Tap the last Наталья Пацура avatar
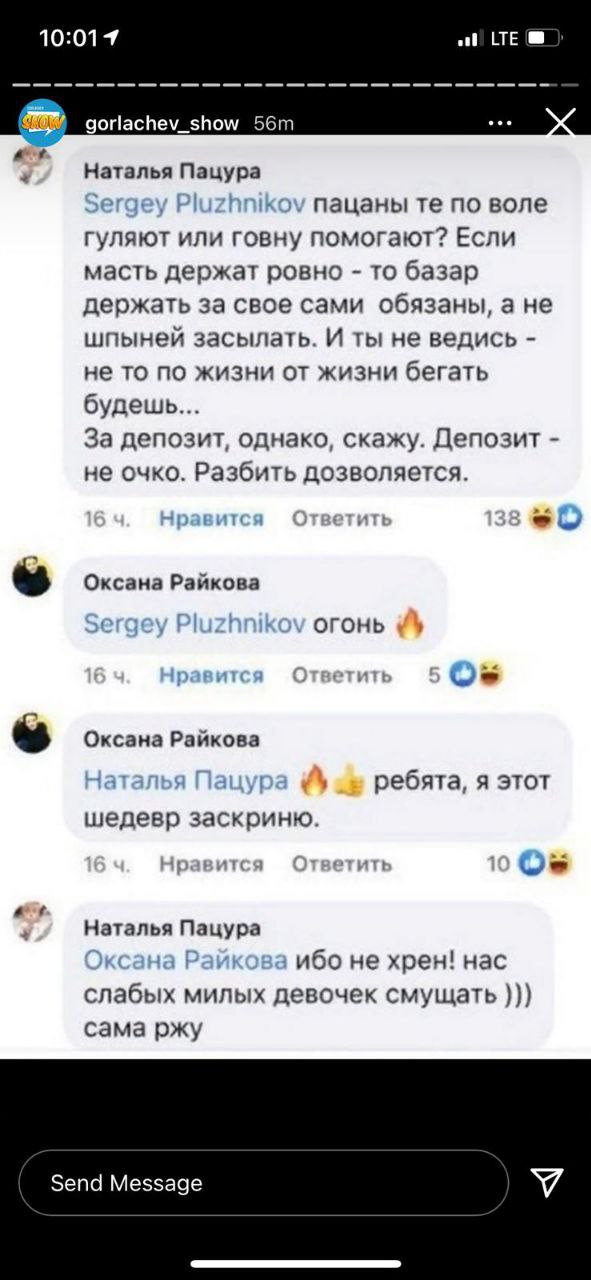Image resolution: width=591 pixels, height=1280 pixels. coord(32,920)
